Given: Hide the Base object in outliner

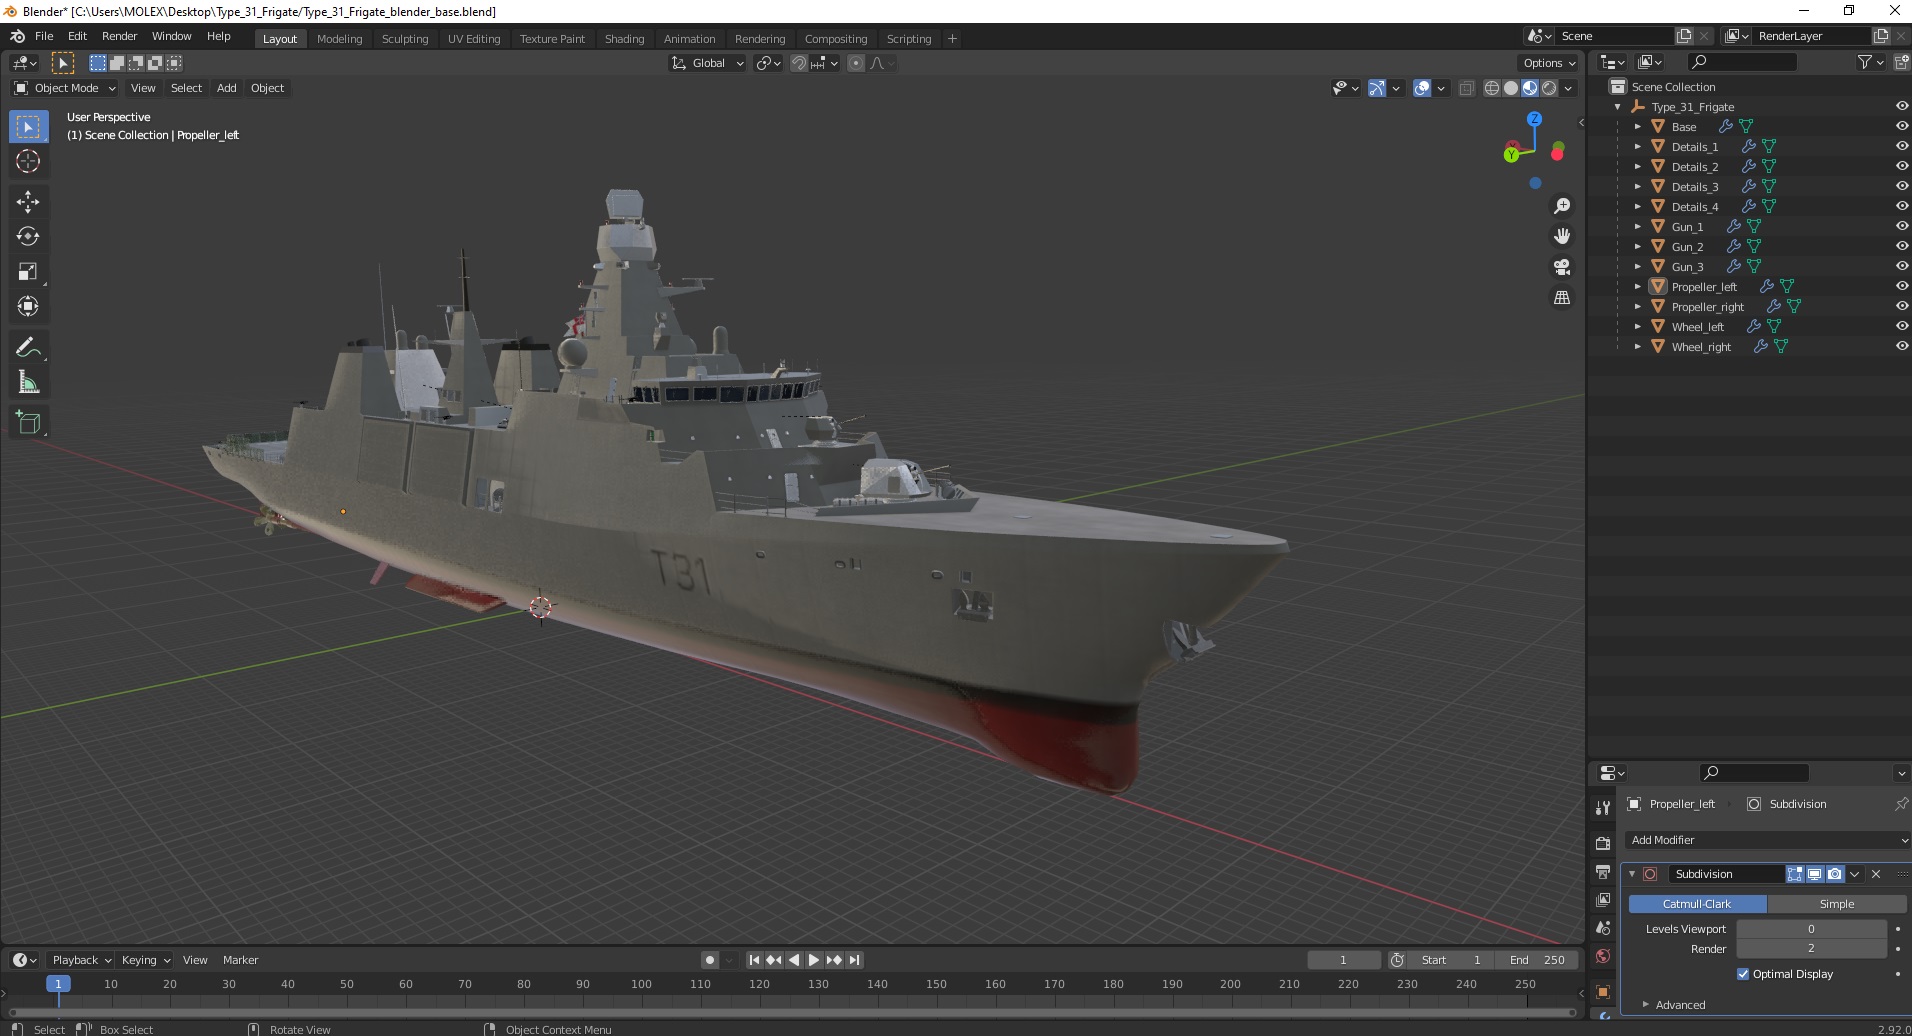Looking at the screenshot, I should coord(1901,126).
